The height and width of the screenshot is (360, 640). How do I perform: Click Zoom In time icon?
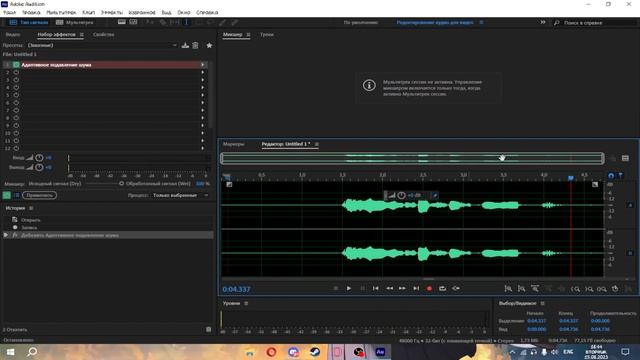tap(535, 289)
